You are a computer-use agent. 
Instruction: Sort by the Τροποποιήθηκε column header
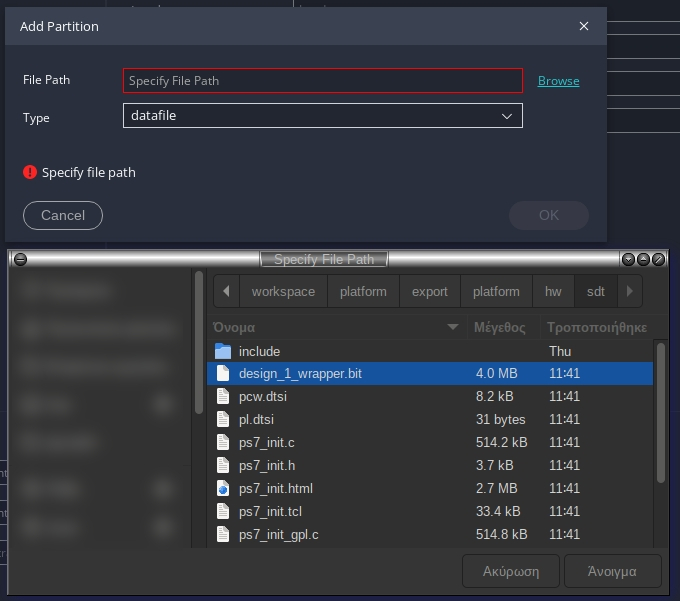pyautogui.click(x=597, y=327)
